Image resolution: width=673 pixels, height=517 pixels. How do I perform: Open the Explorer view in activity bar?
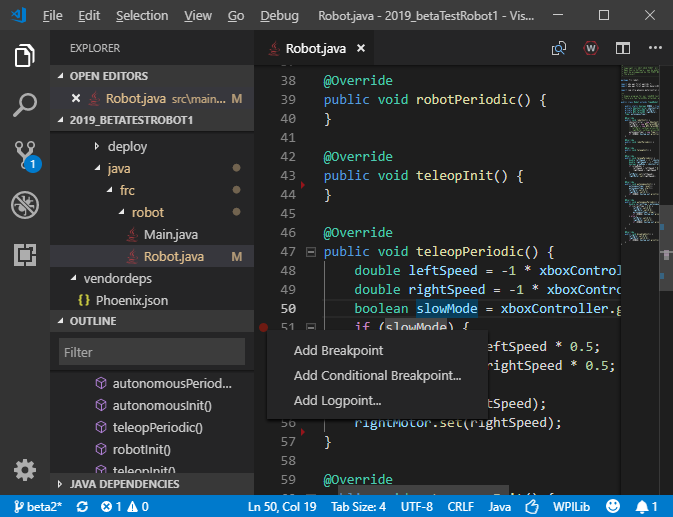tap(25, 55)
